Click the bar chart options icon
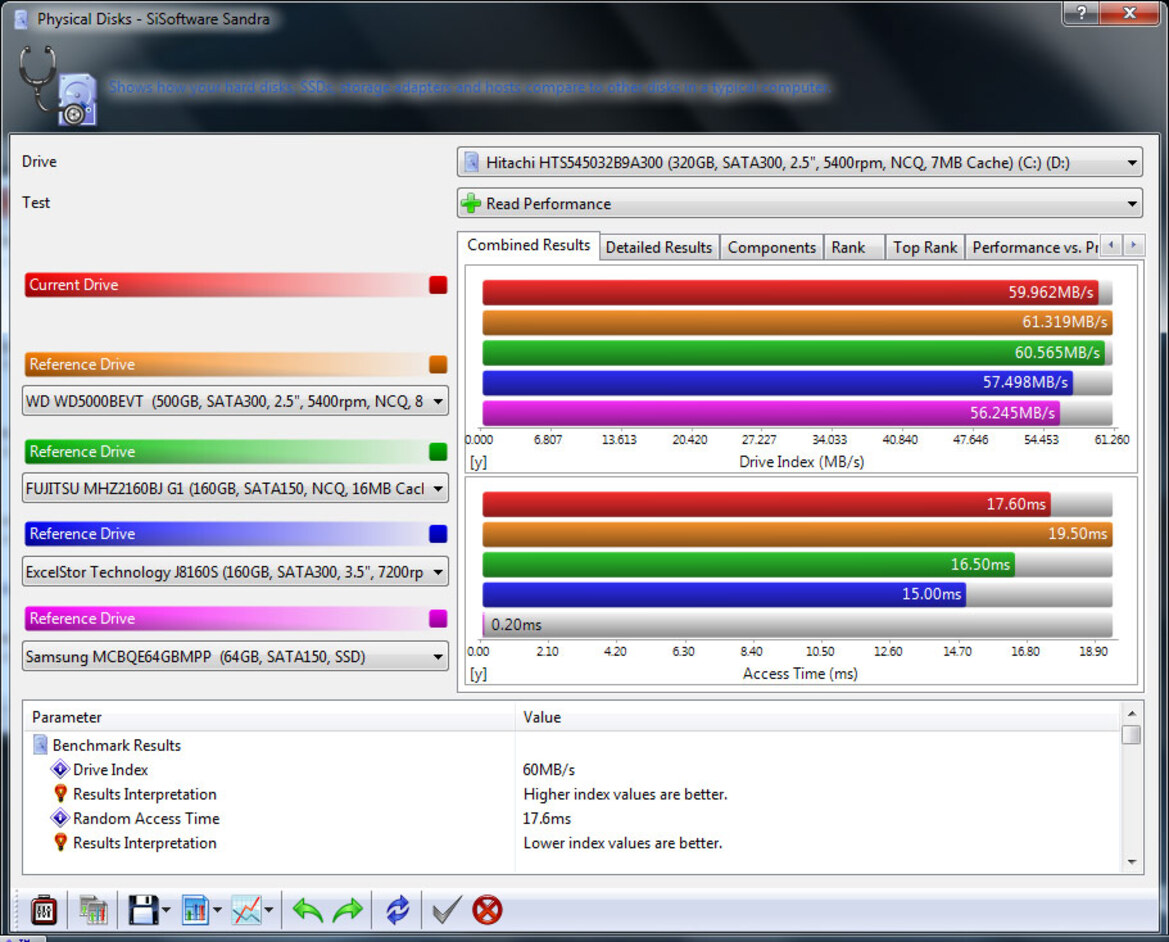This screenshot has height=942, width=1169. [x=195, y=910]
